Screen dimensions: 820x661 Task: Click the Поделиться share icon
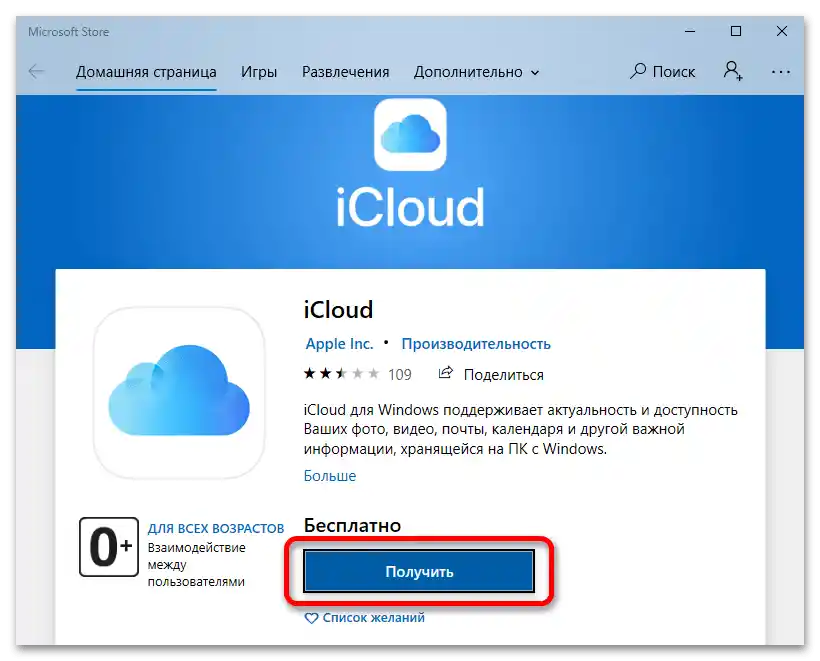446,373
